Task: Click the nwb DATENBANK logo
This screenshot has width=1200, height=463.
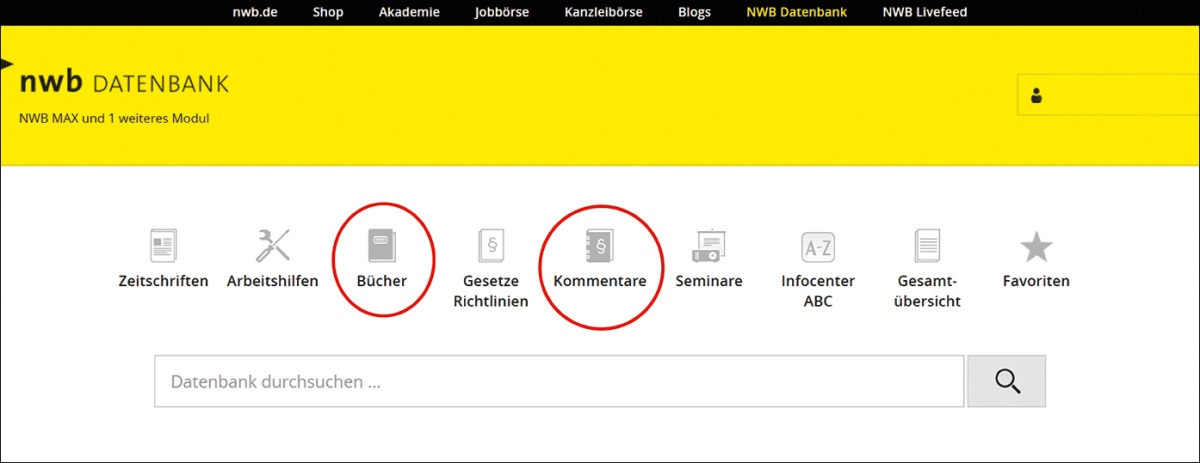Action: pos(124,83)
